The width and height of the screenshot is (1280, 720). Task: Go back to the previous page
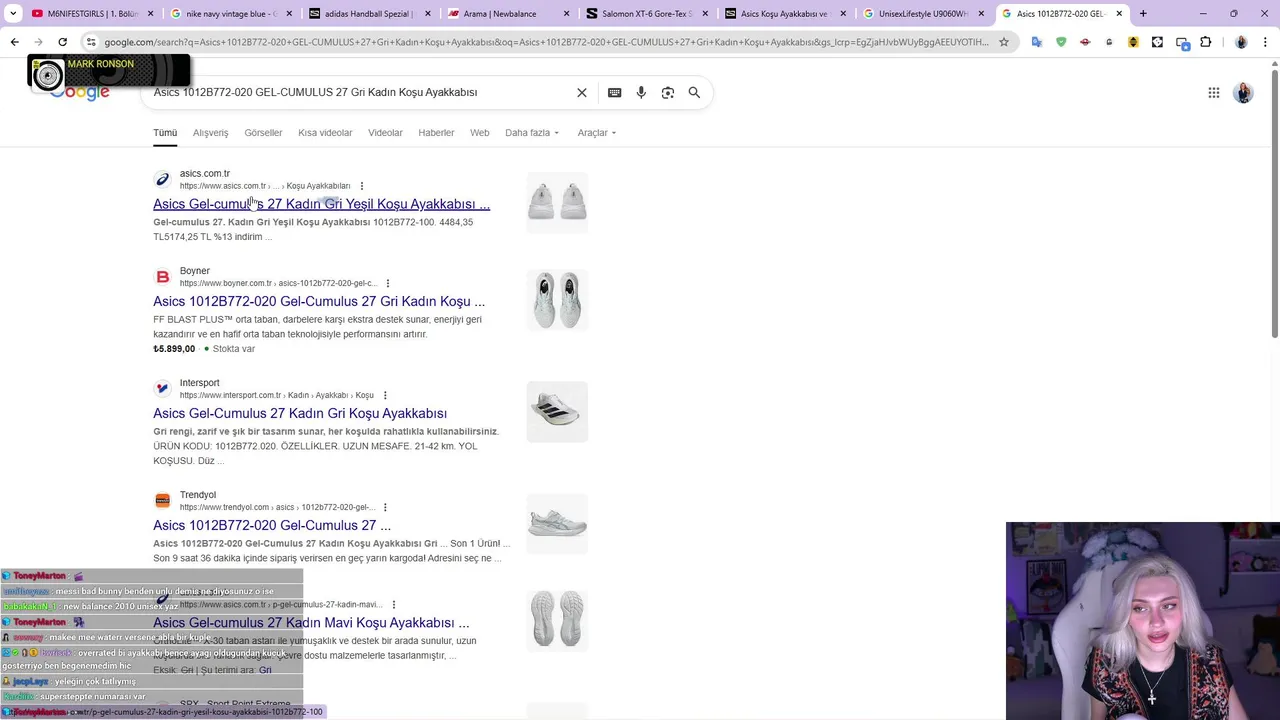14,42
